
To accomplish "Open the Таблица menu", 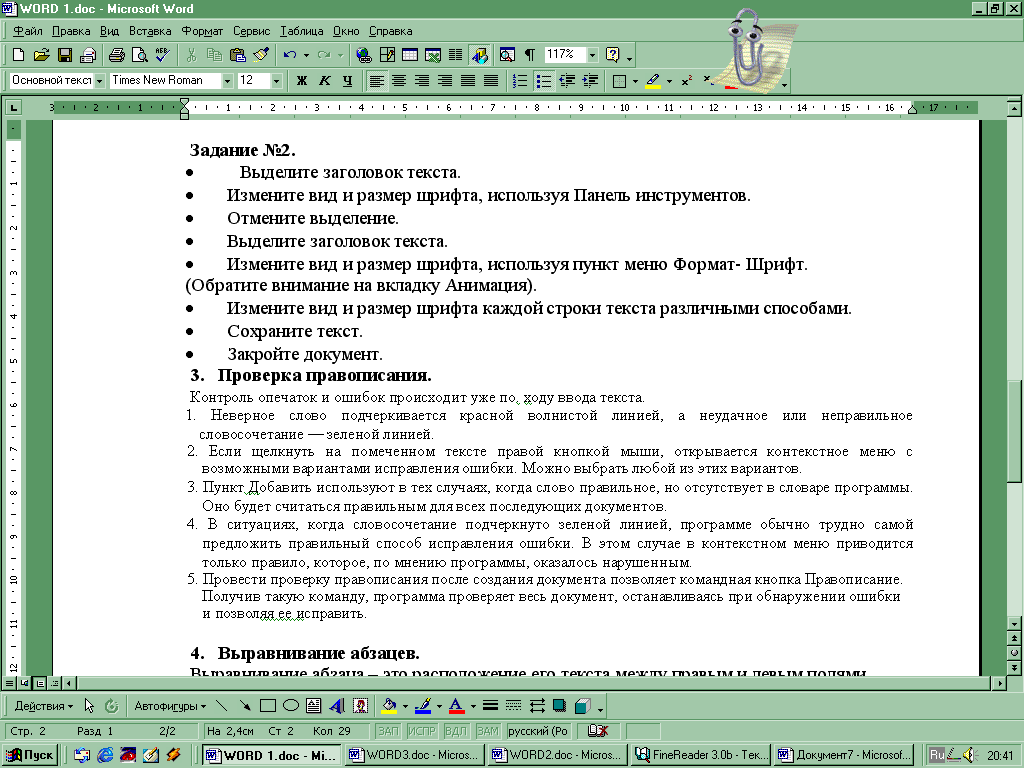I will point(301,31).
